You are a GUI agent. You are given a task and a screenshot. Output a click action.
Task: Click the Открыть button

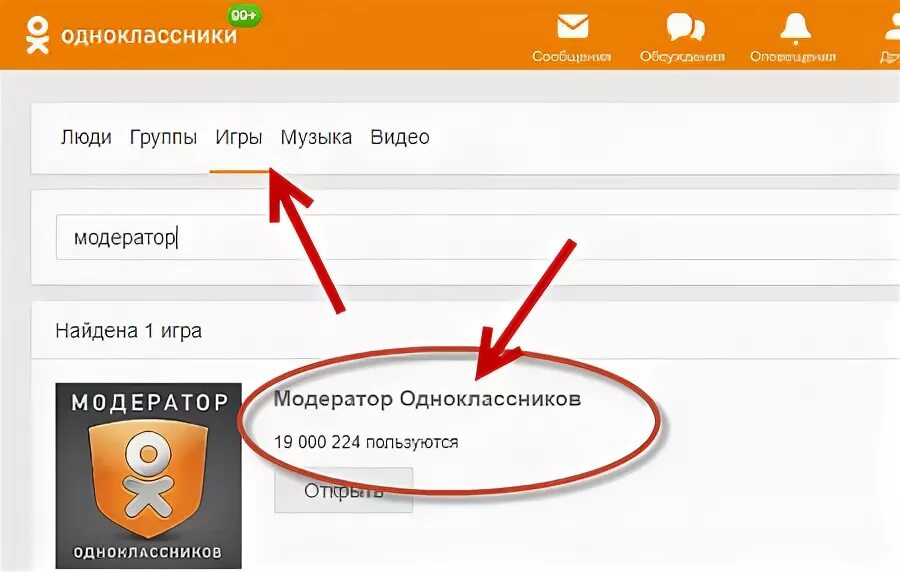pyautogui.click(x=343, y=491)
